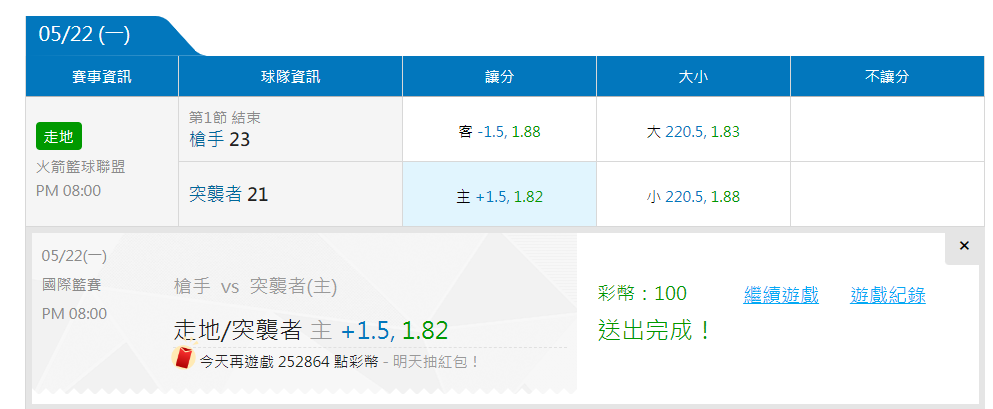Click the 大小 column header
Image resolution: width=993 pixels, height=409 pixels.
coord(693,77)
